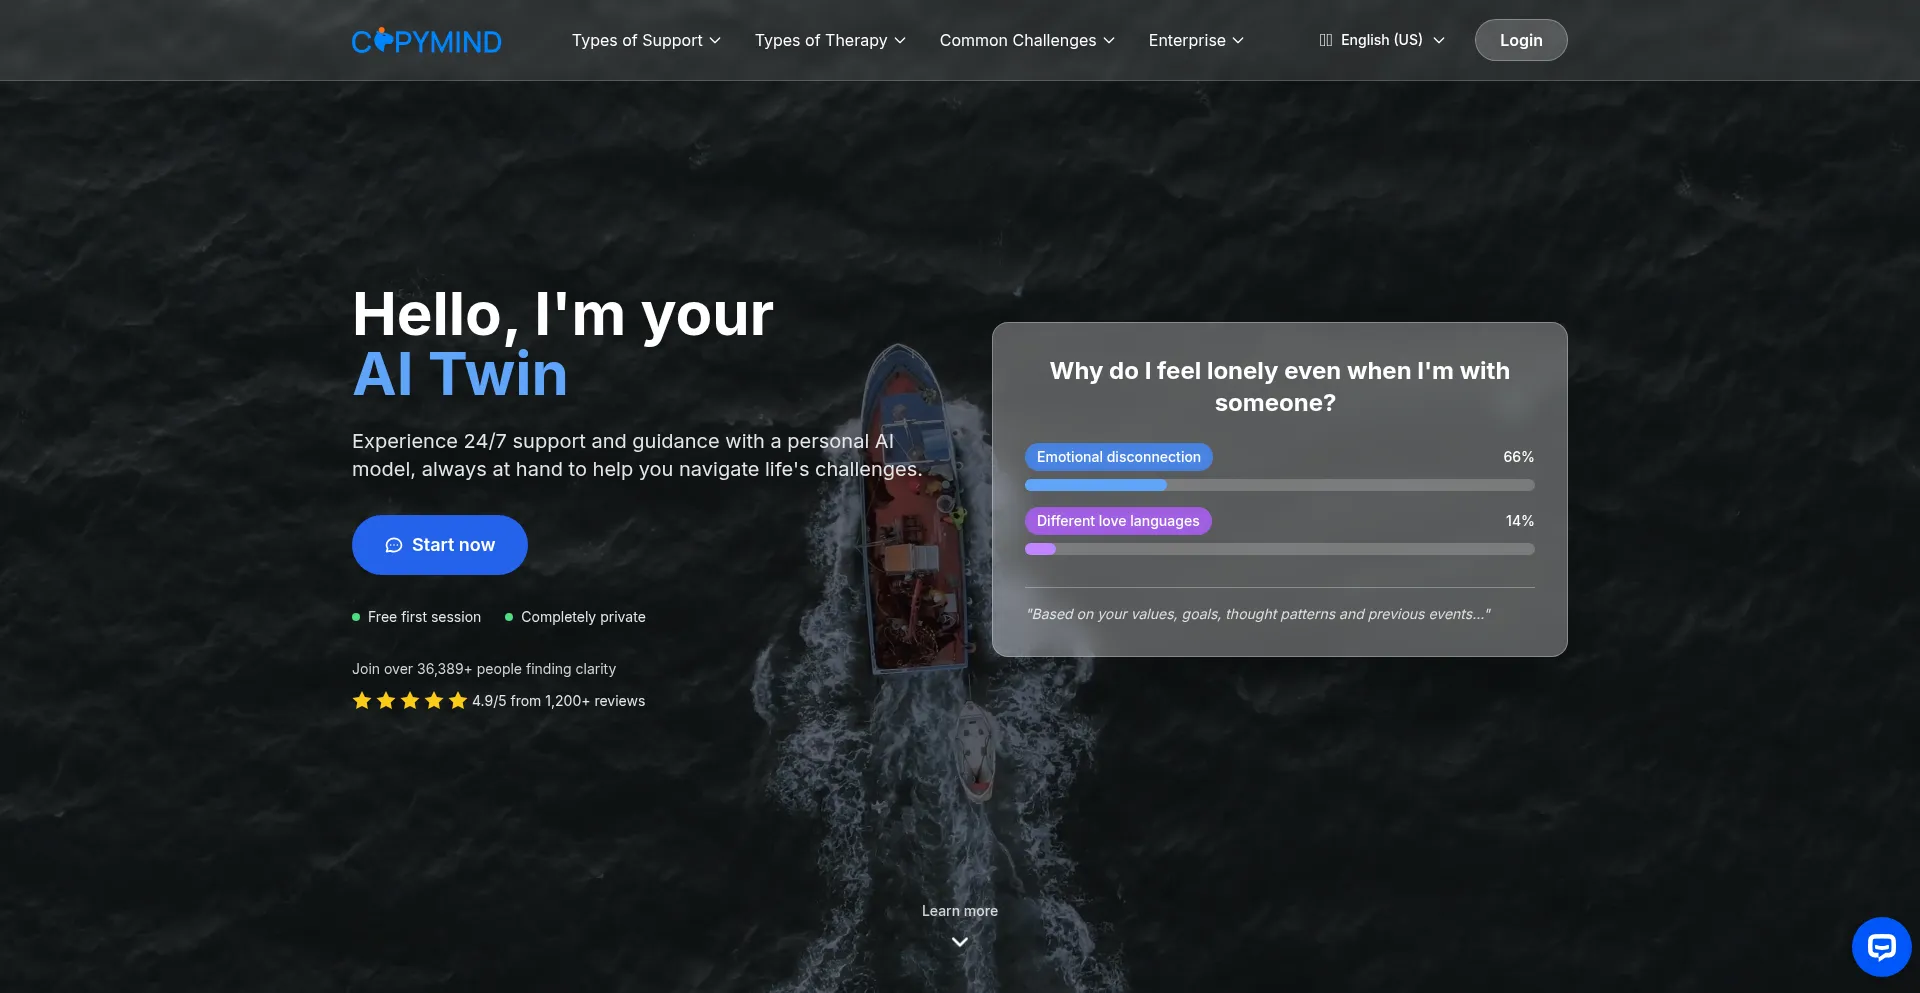Click the Different love languages progress bar
The height and width of the screenshot is (993, 1920).
pos(1280,549)
